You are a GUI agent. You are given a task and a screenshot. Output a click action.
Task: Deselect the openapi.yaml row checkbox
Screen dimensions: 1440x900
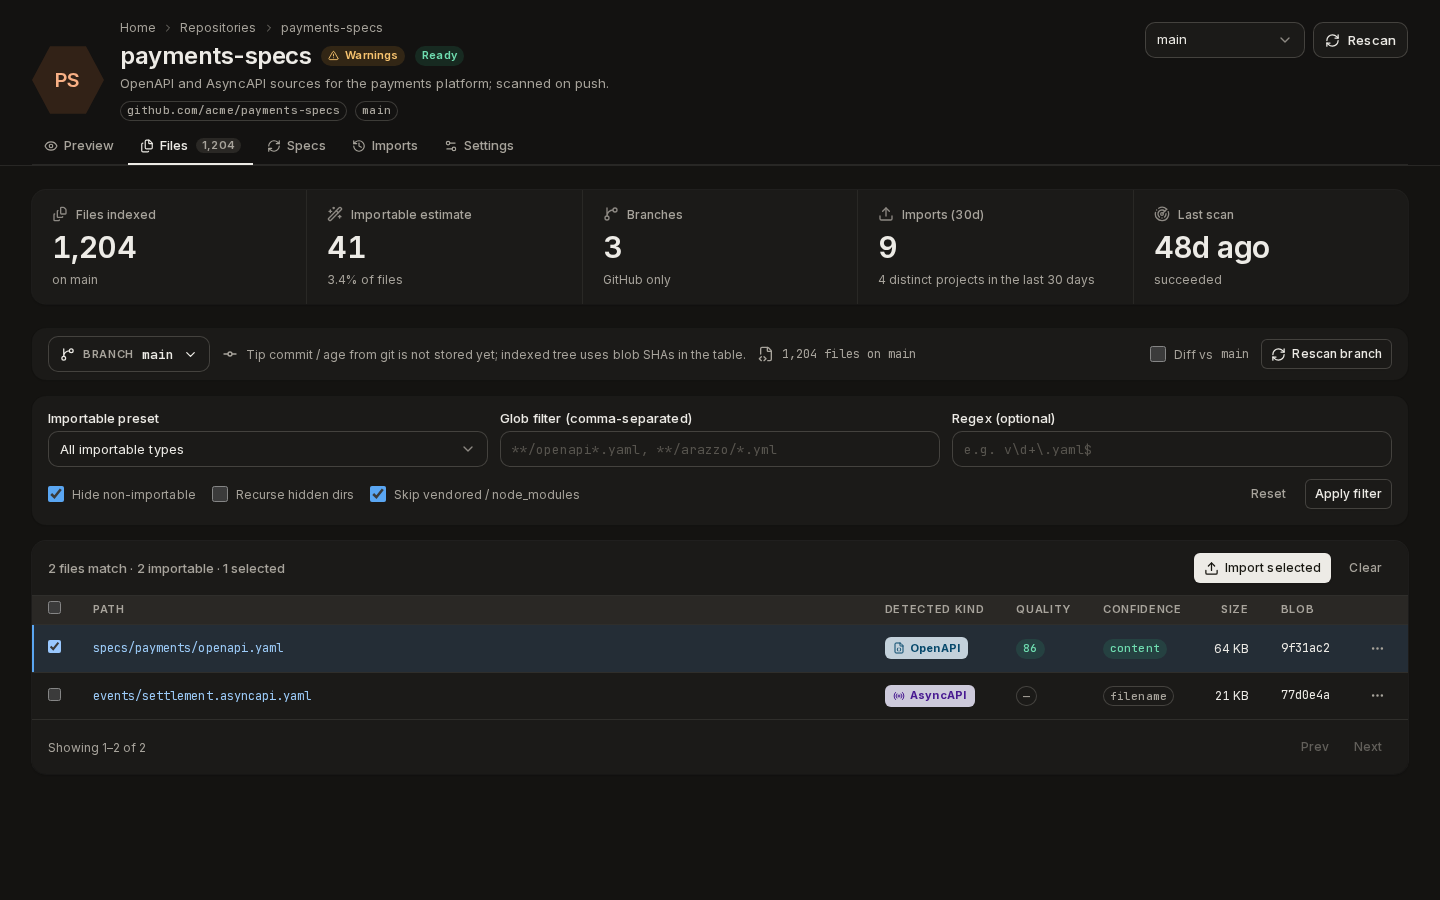[x=55, y=646]
